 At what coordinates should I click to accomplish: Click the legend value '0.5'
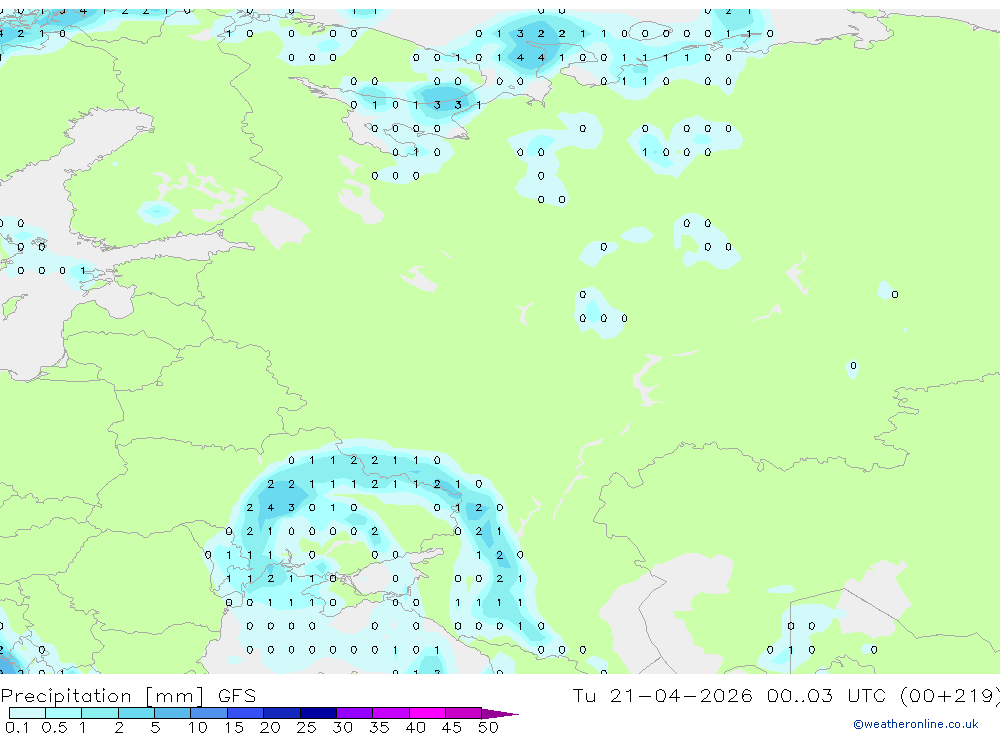pyautogui.click(x=54, y=727)
